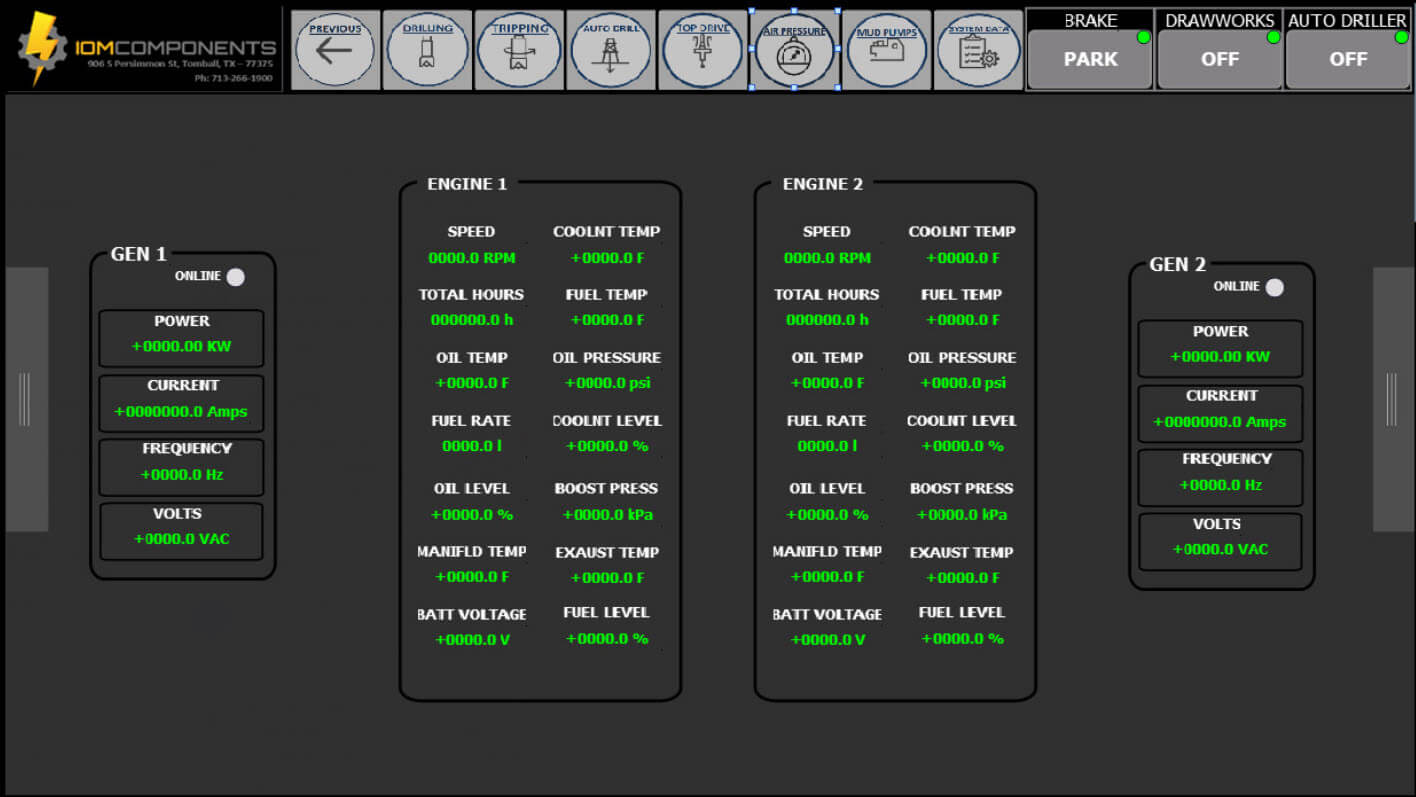
Task: Click Engine 2 Oil Pressure psi value
Action: (x=962, y=383)
